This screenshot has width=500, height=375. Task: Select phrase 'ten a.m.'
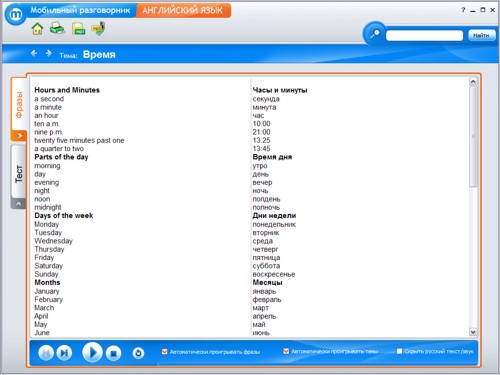click(47, 124)
